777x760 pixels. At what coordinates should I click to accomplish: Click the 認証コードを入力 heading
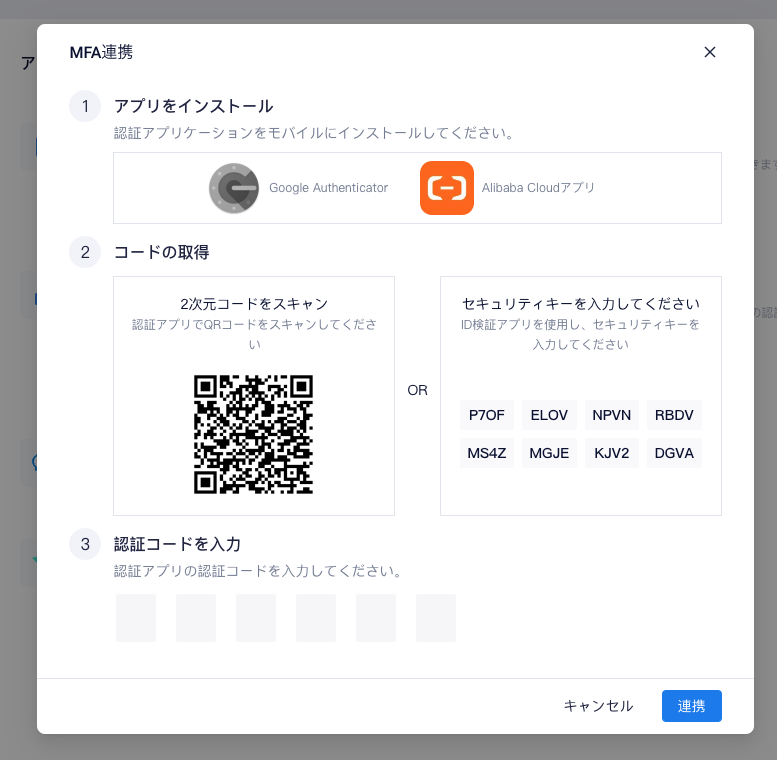(x=177, y=544)
